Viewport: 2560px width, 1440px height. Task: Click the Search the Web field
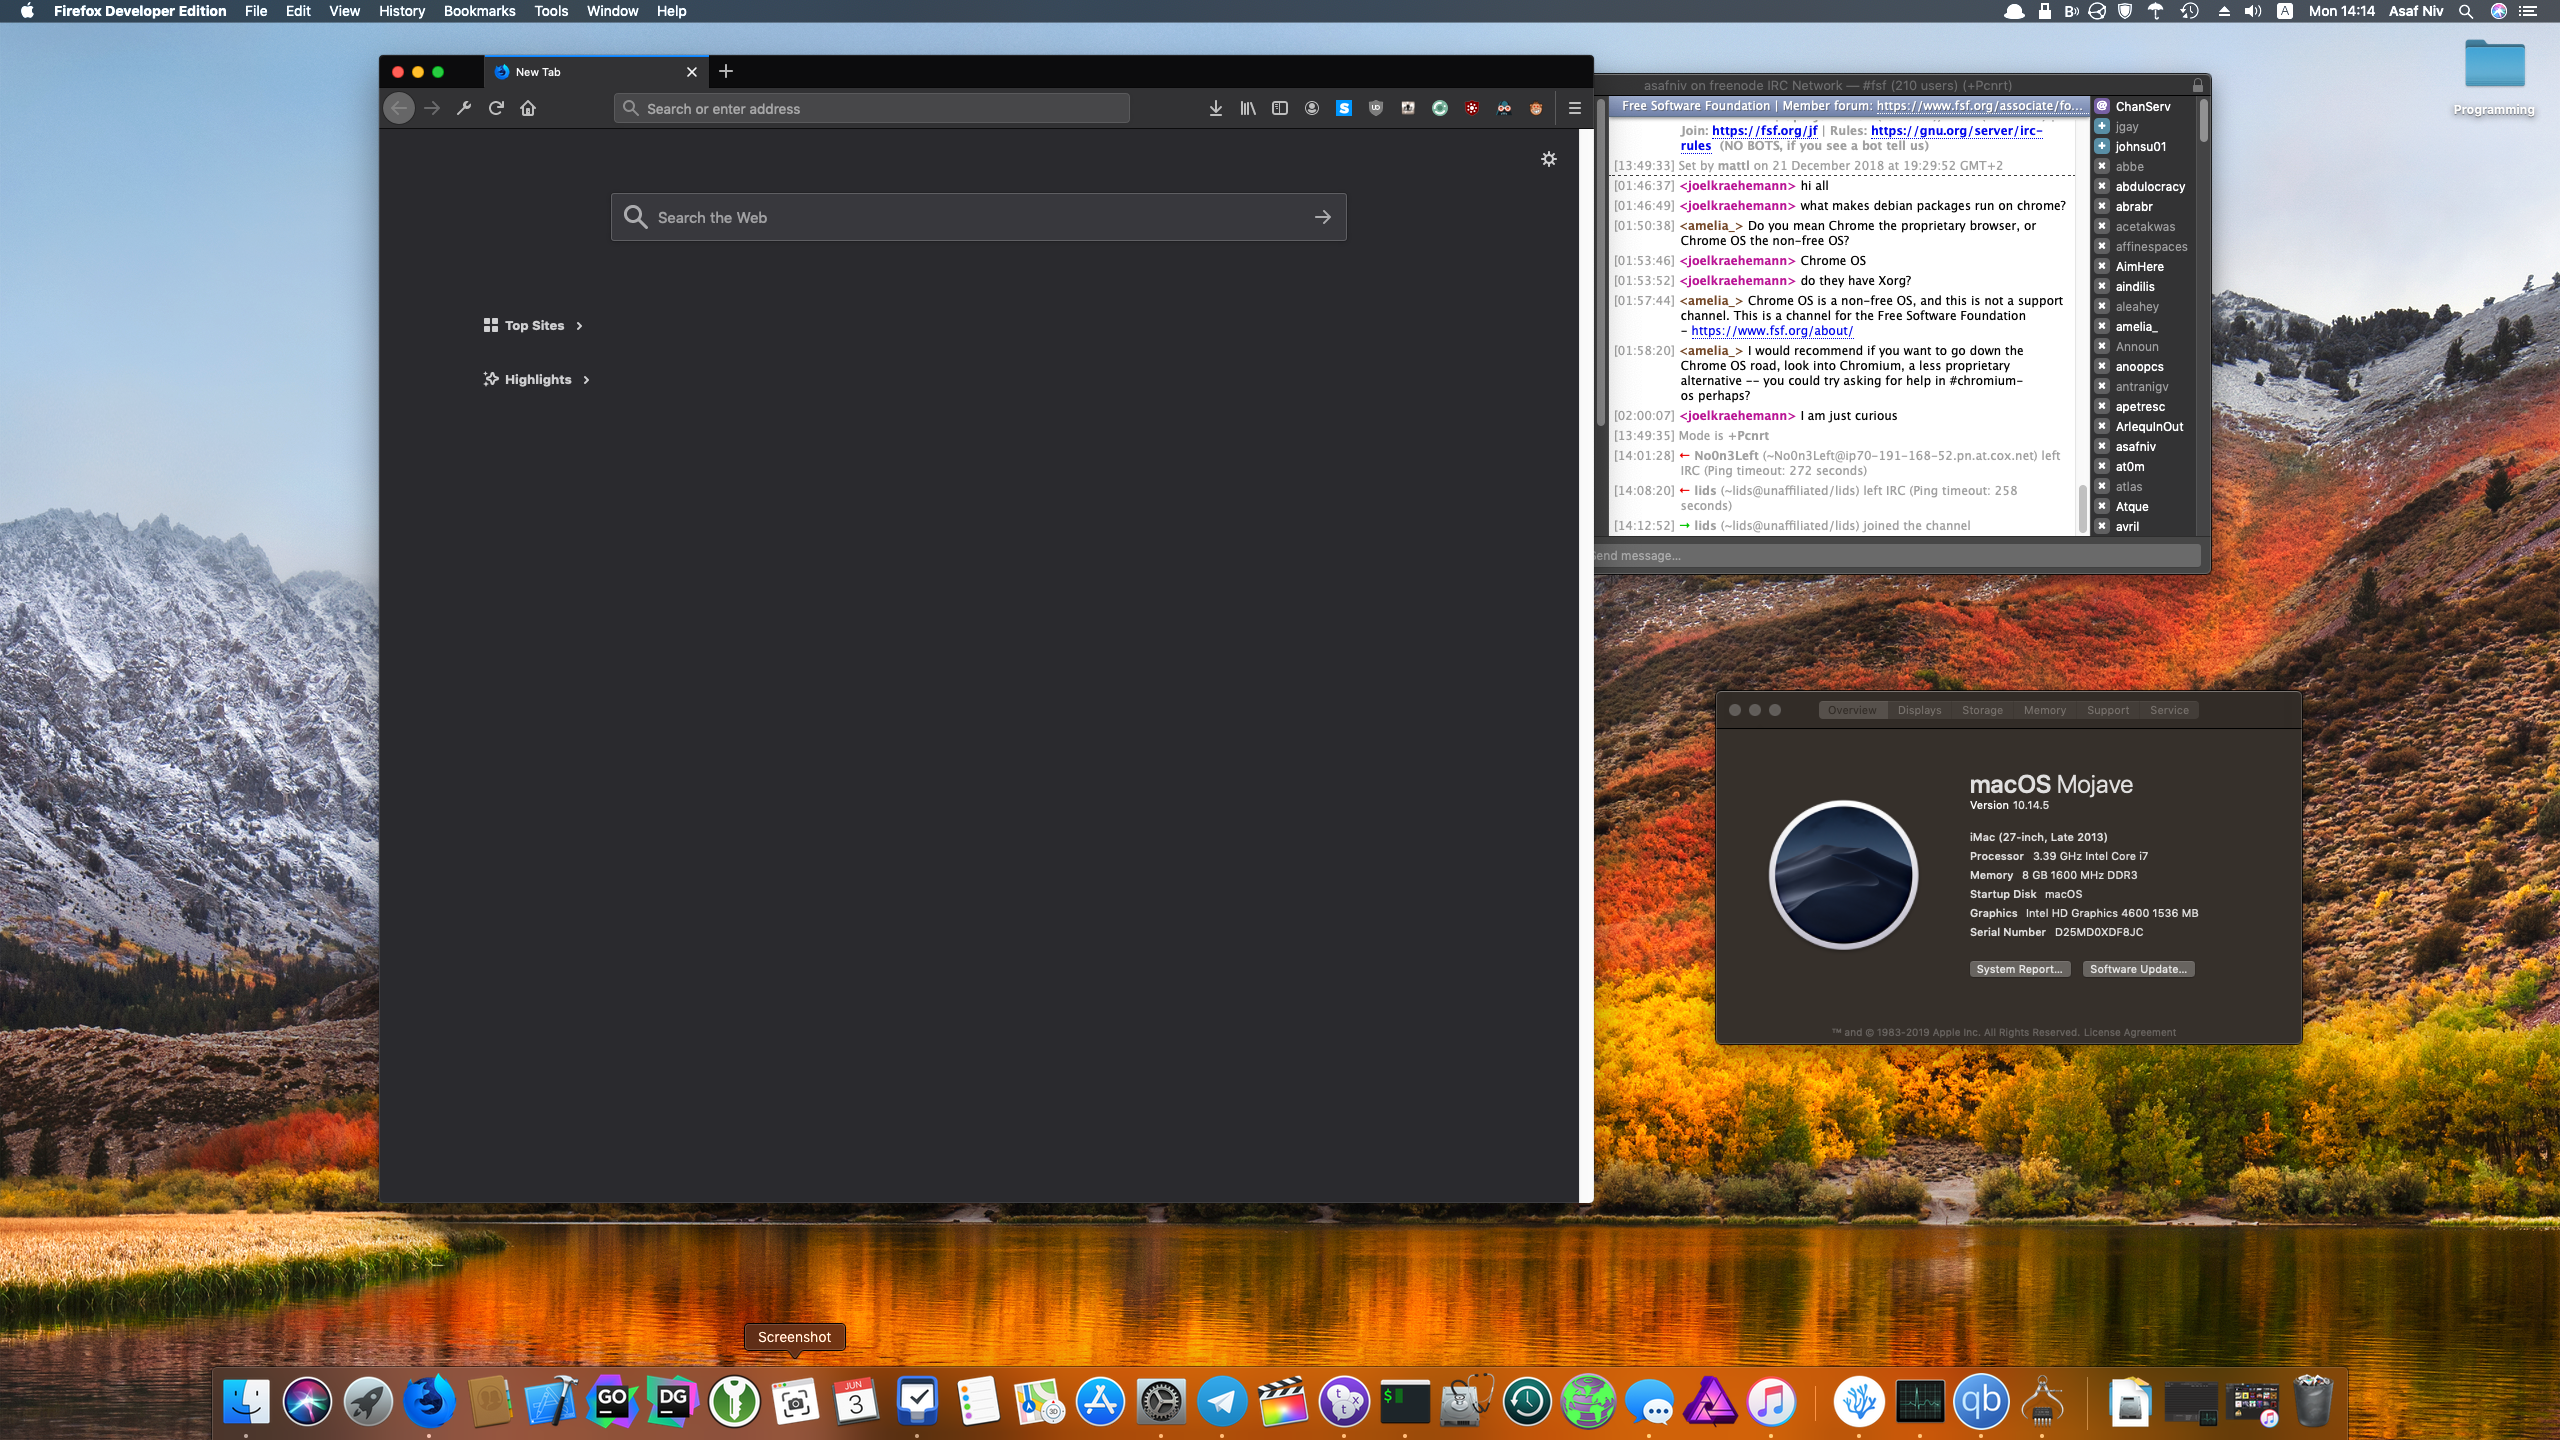pos(978,217)
